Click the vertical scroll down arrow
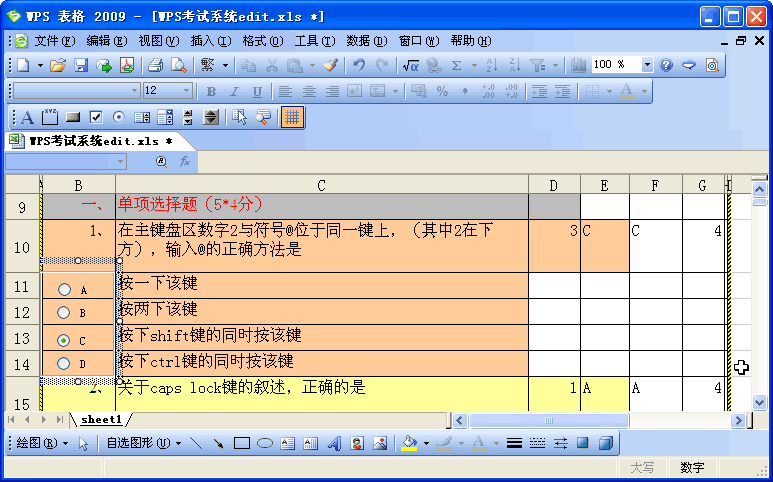The height and width of the screenshot is (482, 773). pos(759,403)
